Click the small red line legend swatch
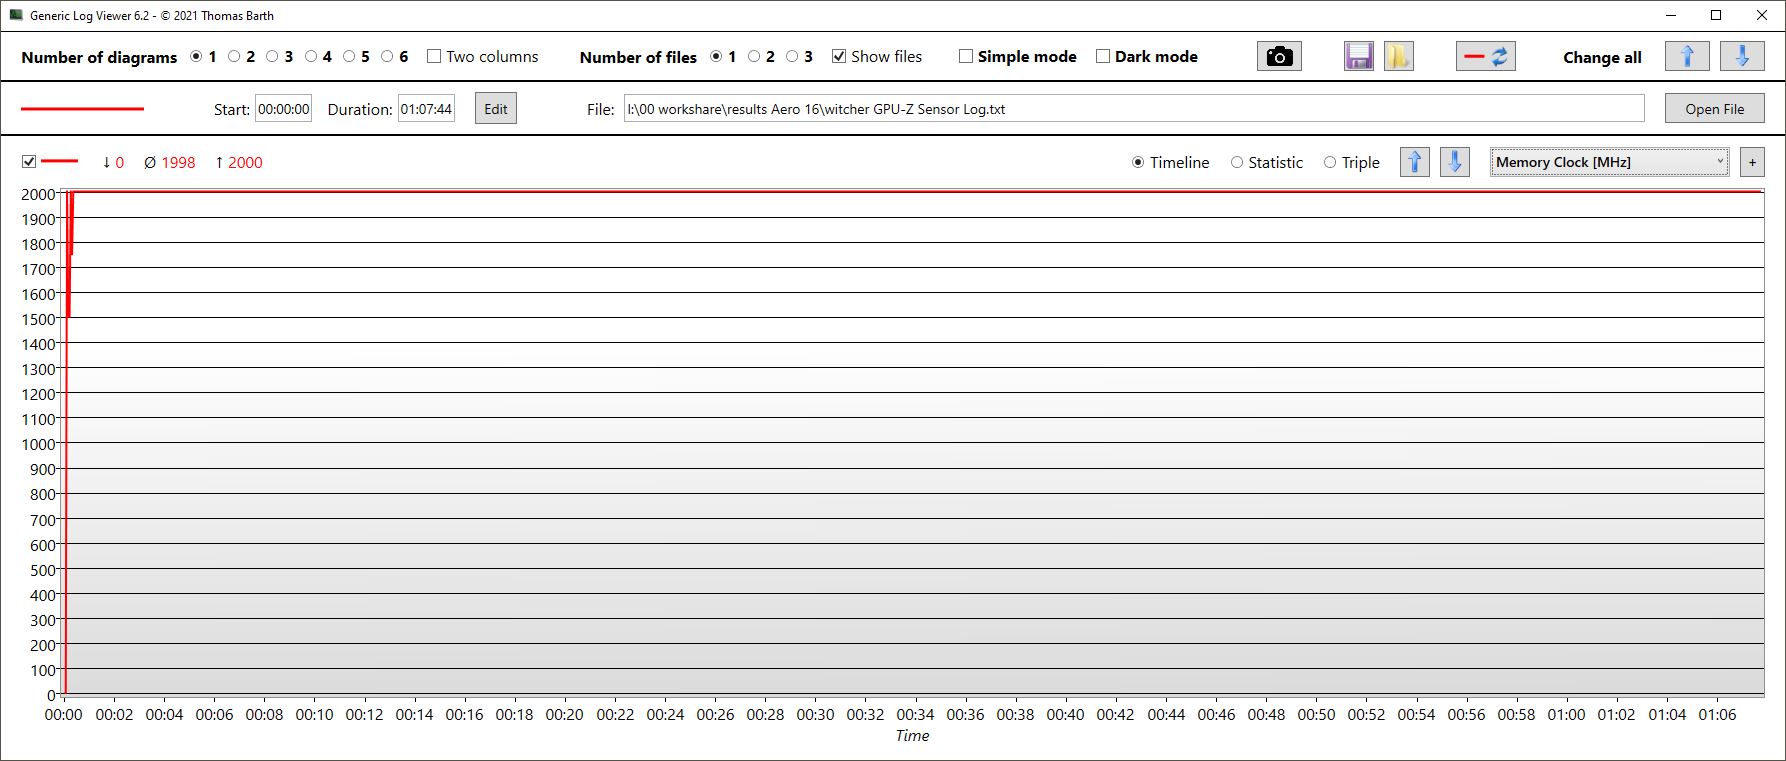 [59, 161]
